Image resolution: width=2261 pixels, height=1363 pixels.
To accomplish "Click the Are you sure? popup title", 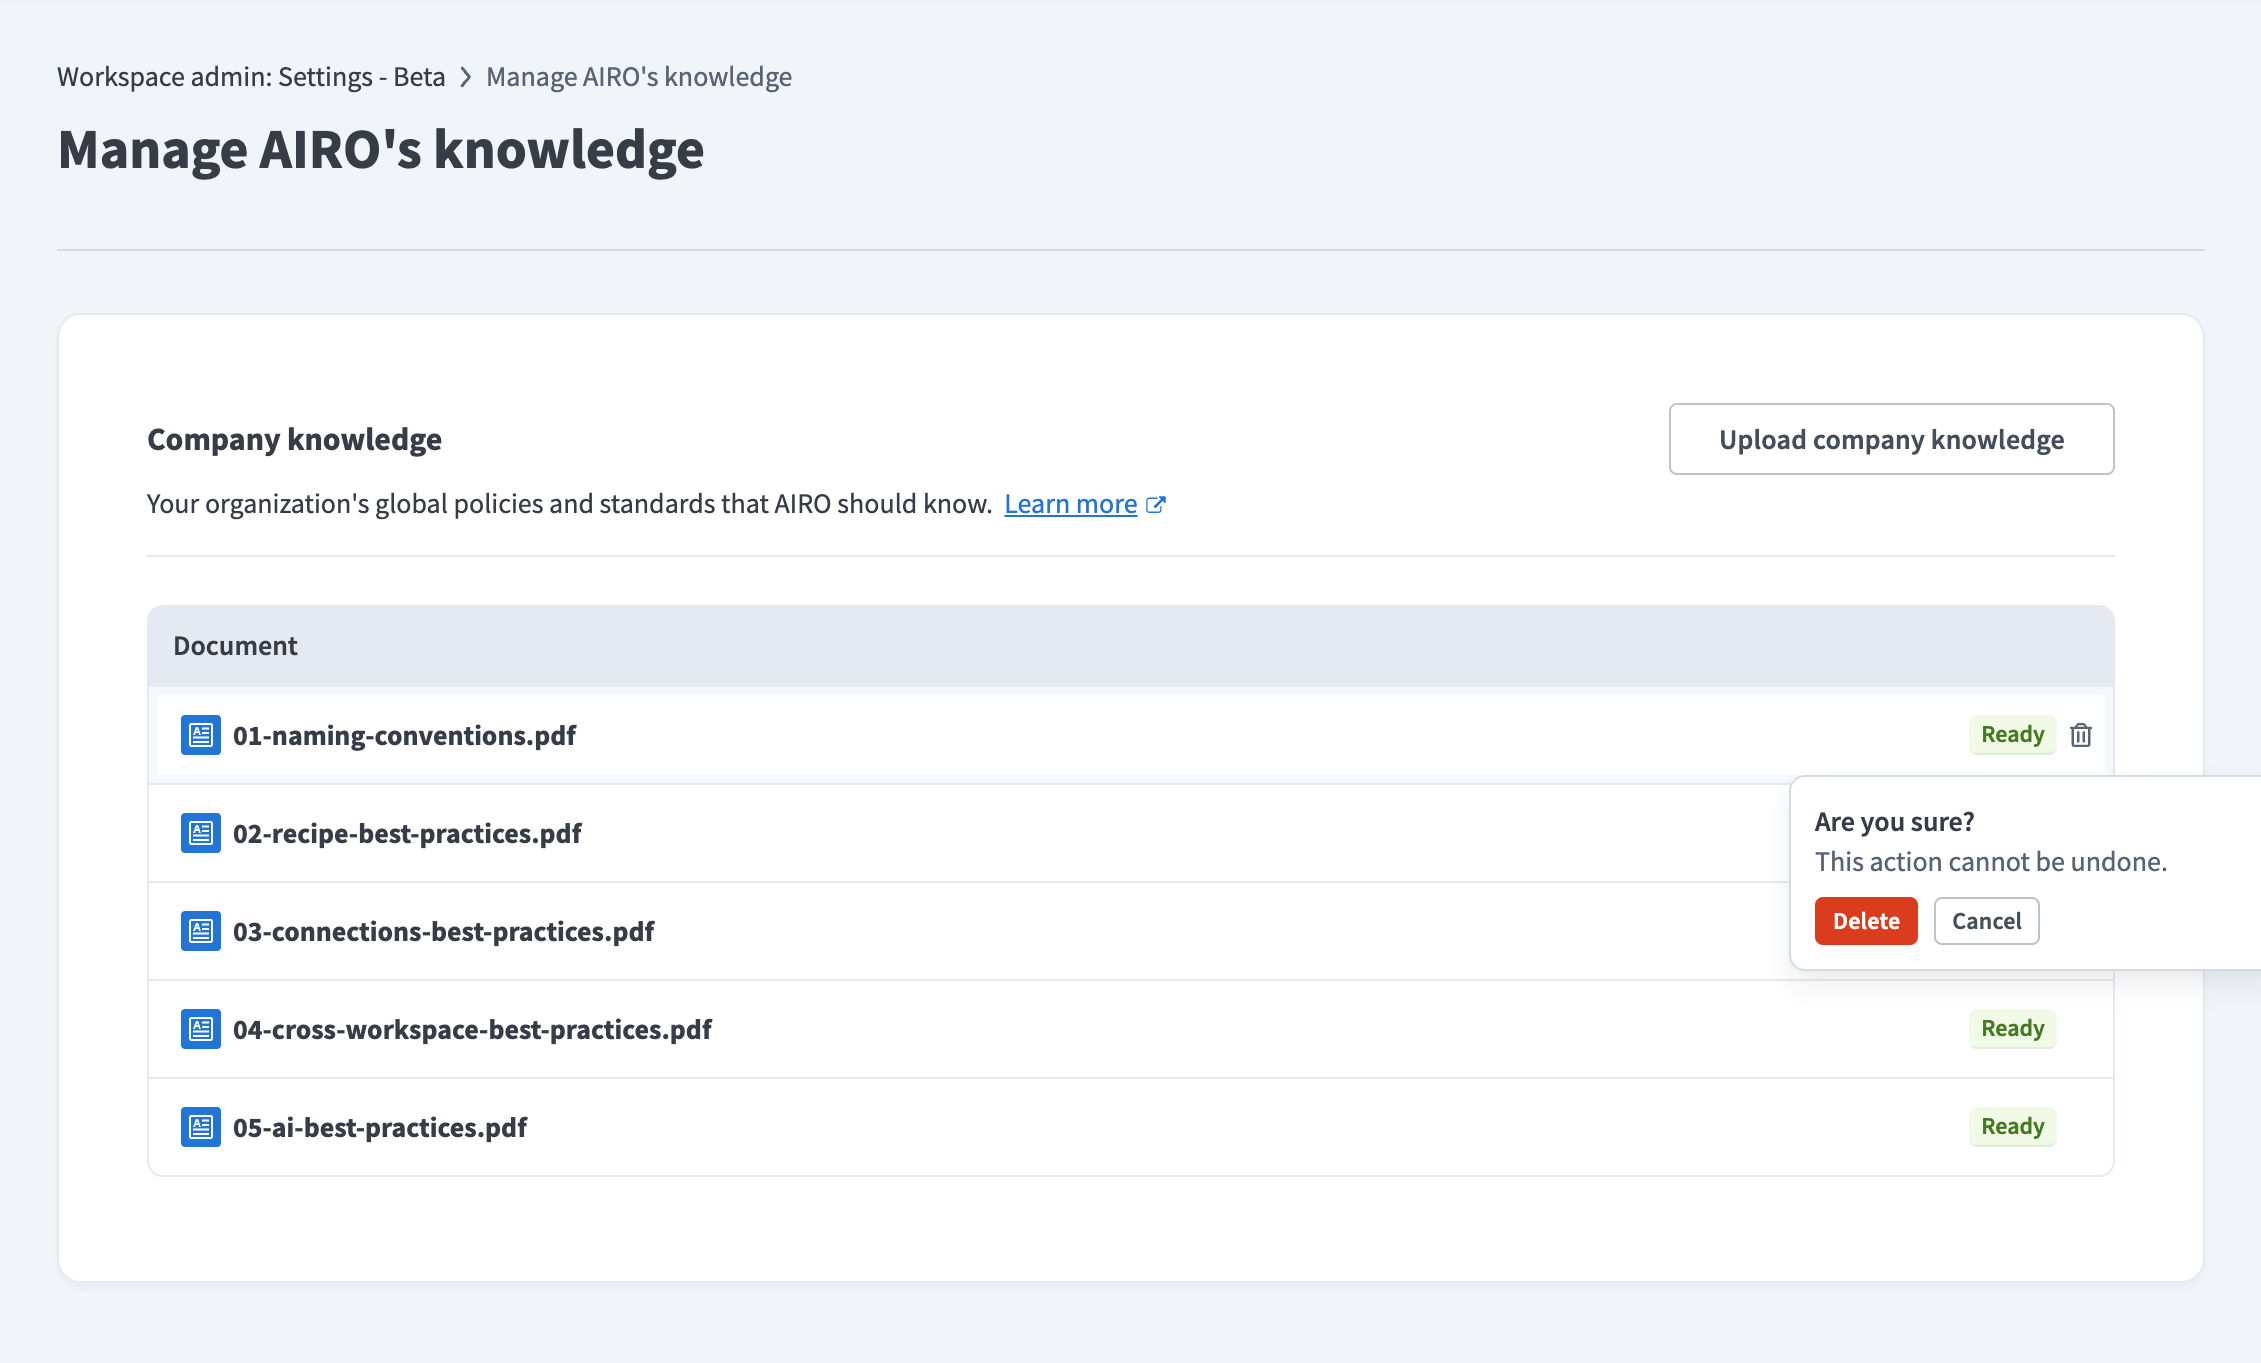I will (1894, 821).
